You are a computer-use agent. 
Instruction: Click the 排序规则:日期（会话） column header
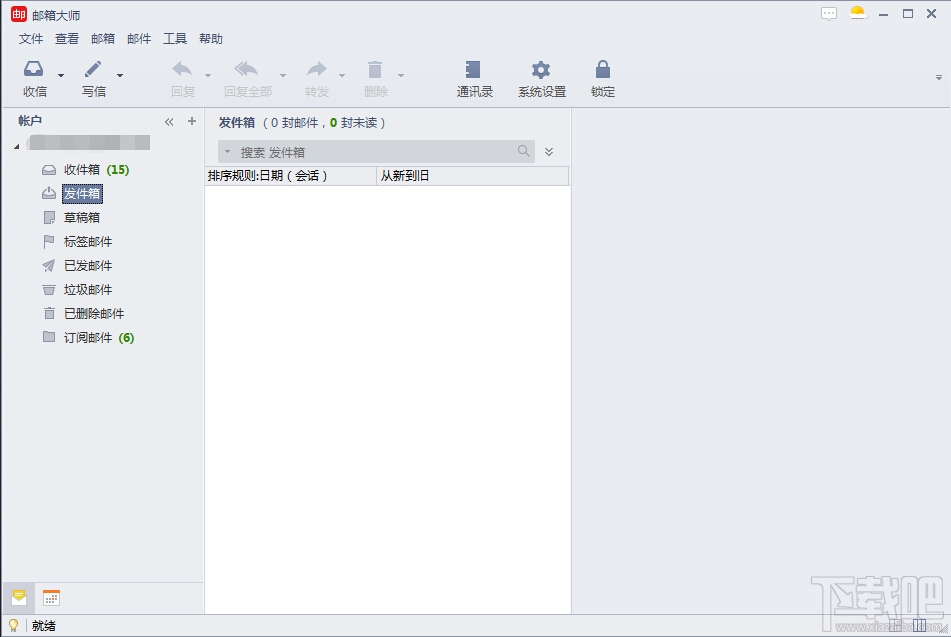[x=291, y=176]
